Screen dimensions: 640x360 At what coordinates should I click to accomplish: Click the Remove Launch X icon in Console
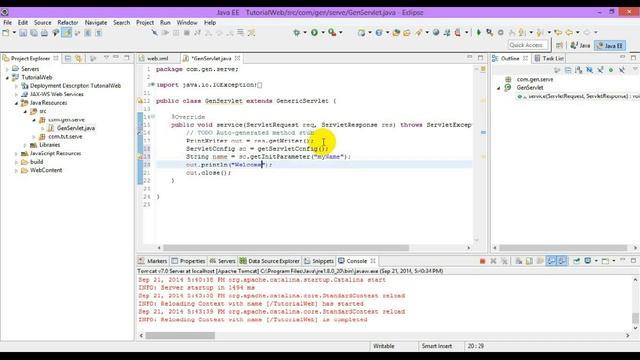coord(493,261)
